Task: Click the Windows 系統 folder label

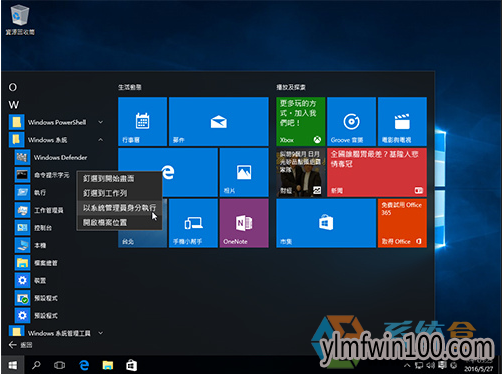Action: pos(47,140)
